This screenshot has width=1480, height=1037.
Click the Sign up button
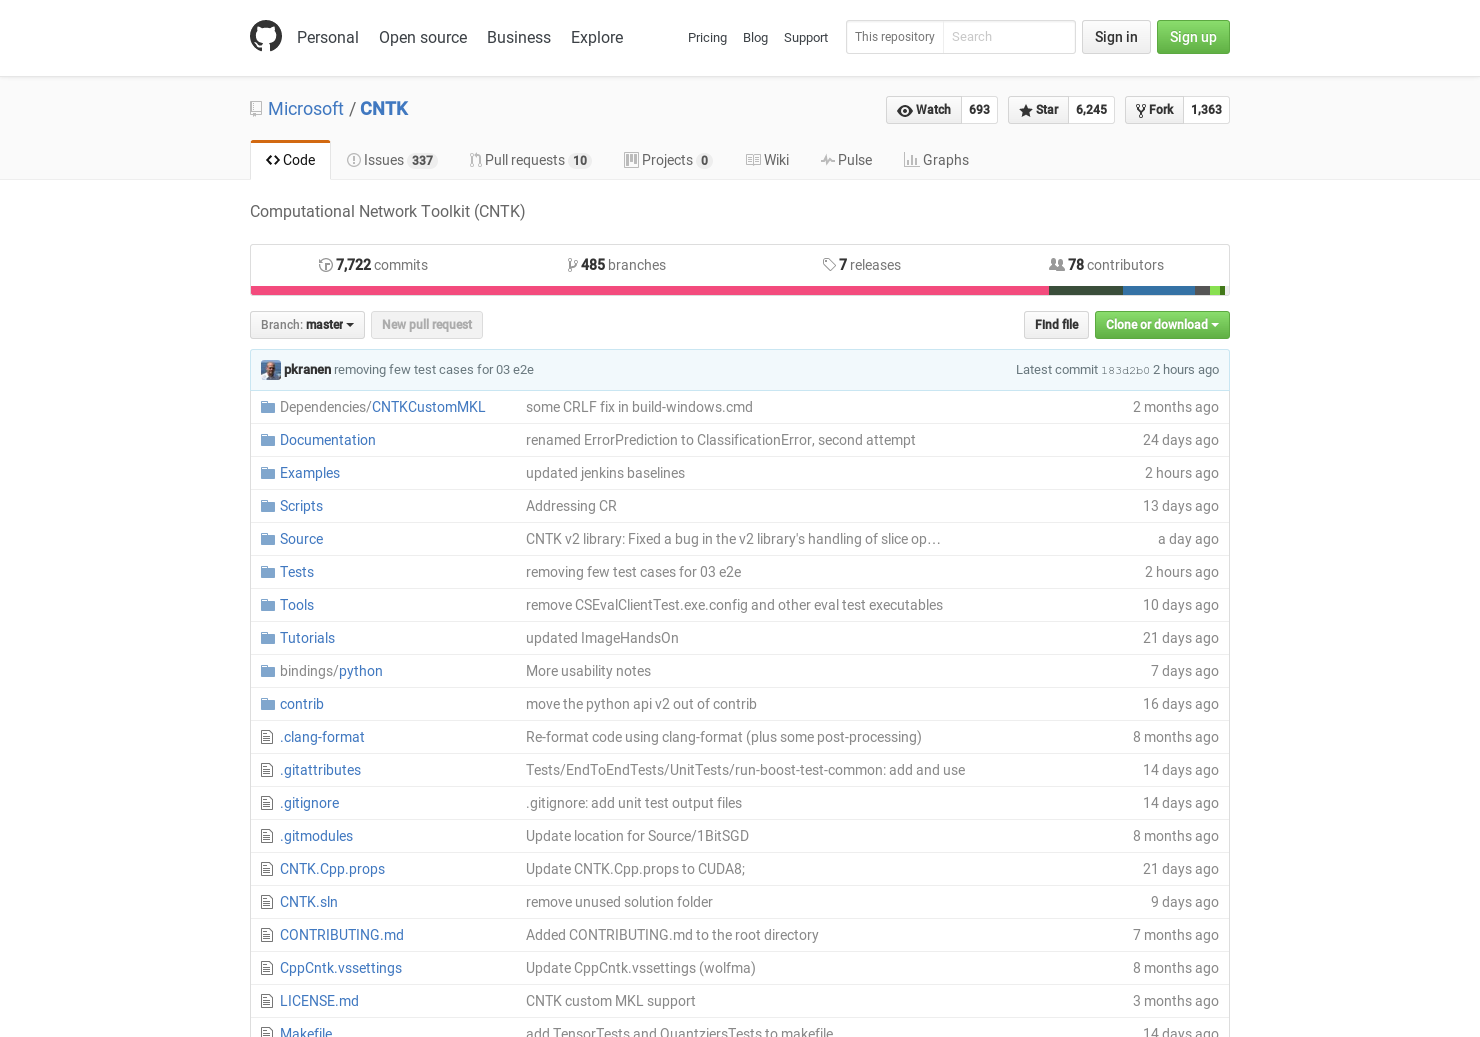(x=1193, y=37)
